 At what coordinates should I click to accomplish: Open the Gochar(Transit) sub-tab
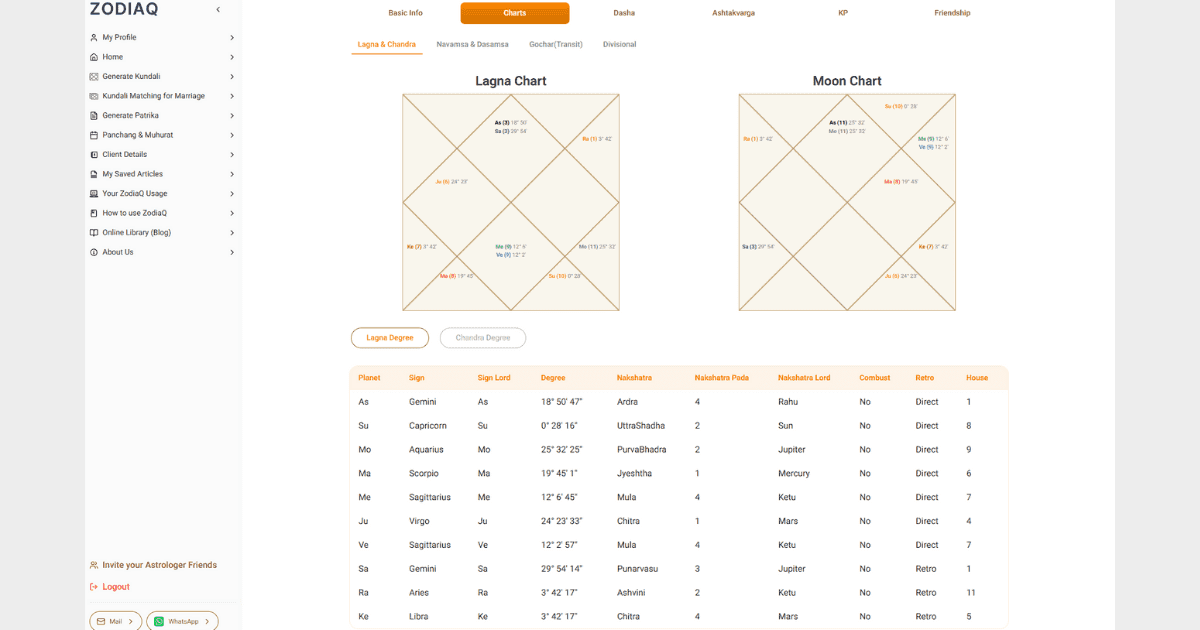pos(556,44)
